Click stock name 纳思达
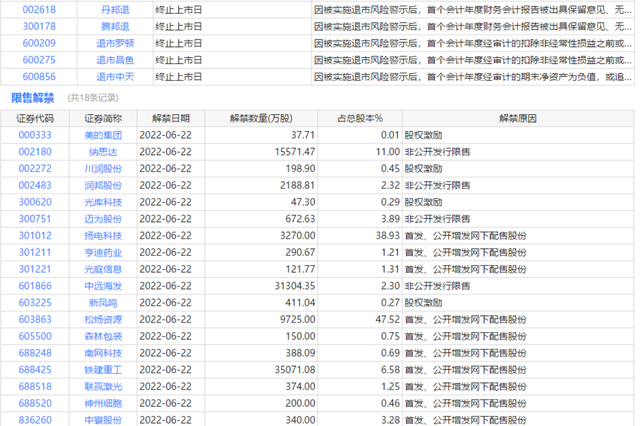The image size is (640, 426). (103, 152)
